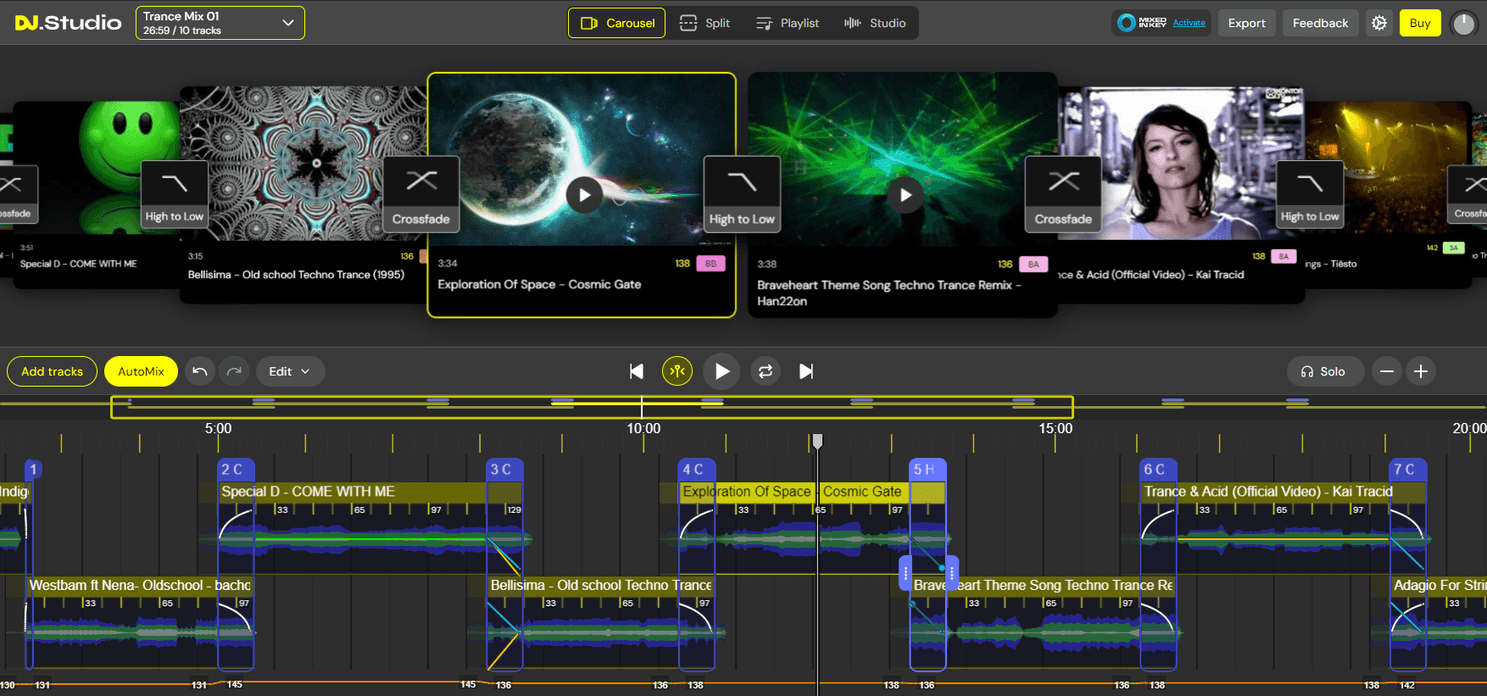Play the Braveheart Theme Song video preview
Image resolution: width=1487 pixels, height=696 pixels.
905,194
